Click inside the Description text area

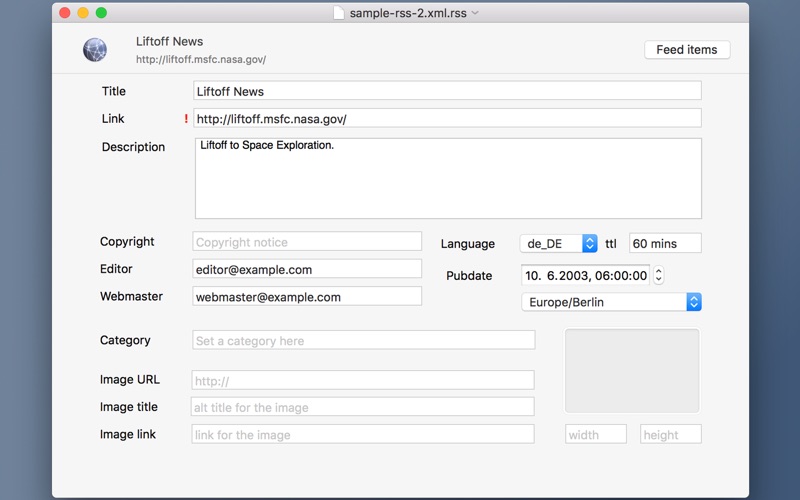(x=448, y=179)
